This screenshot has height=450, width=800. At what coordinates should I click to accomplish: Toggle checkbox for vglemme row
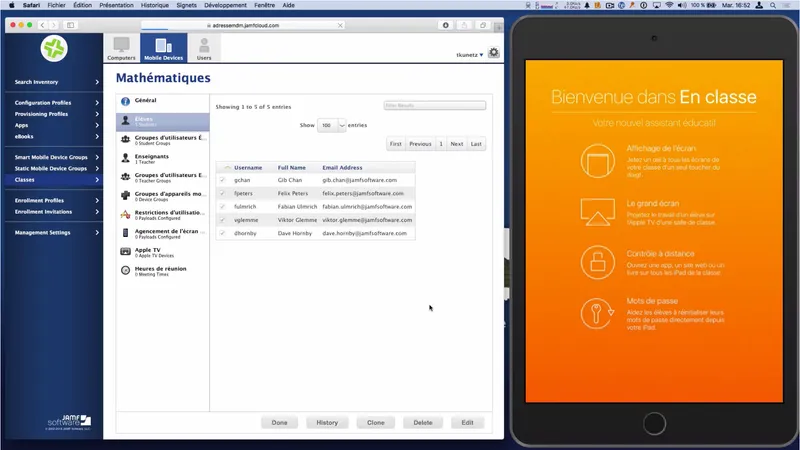click(222, 220)
